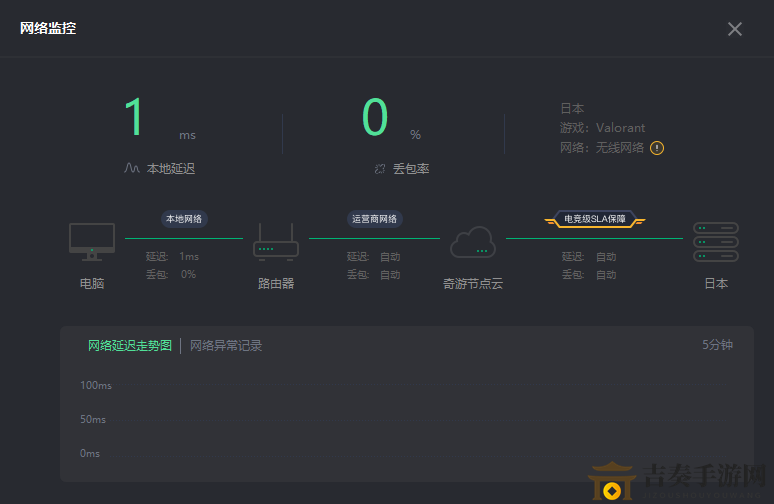Screen dimensions: 774x504
Task: Close the 网络监控 window
Action: tap(735, 29)
